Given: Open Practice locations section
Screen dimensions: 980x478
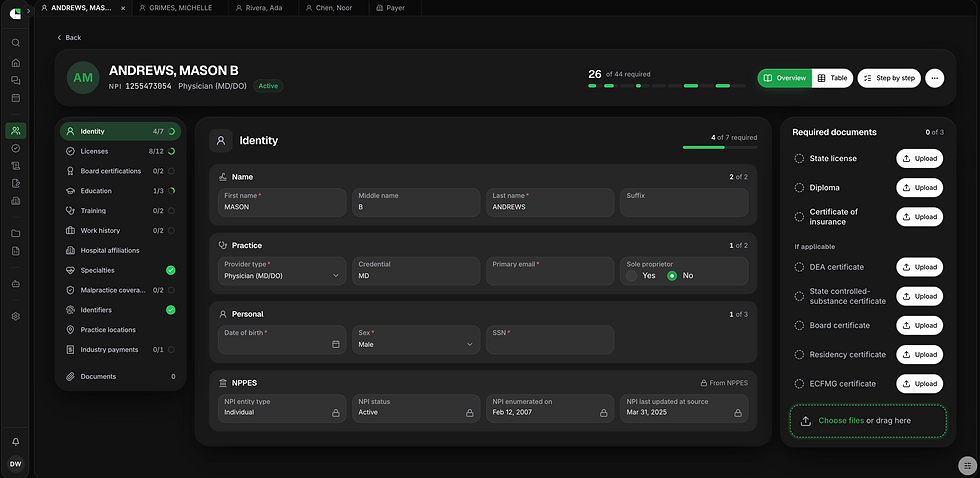Looking at the screenshot, I should click(x=120, y=330).
